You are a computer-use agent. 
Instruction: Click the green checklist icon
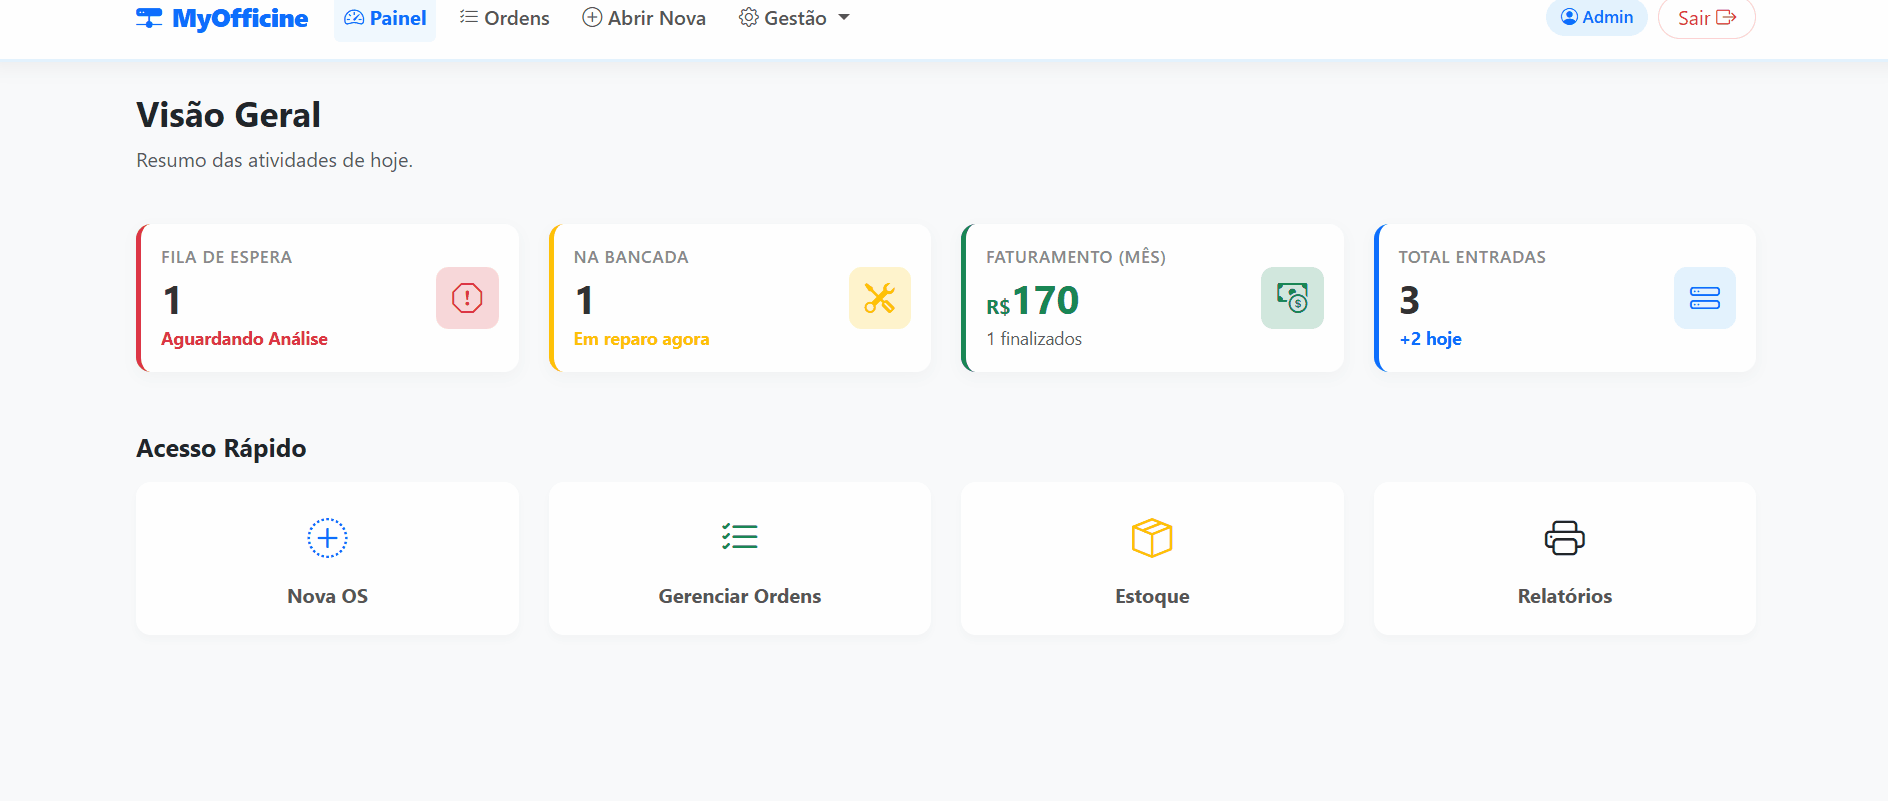739,537
